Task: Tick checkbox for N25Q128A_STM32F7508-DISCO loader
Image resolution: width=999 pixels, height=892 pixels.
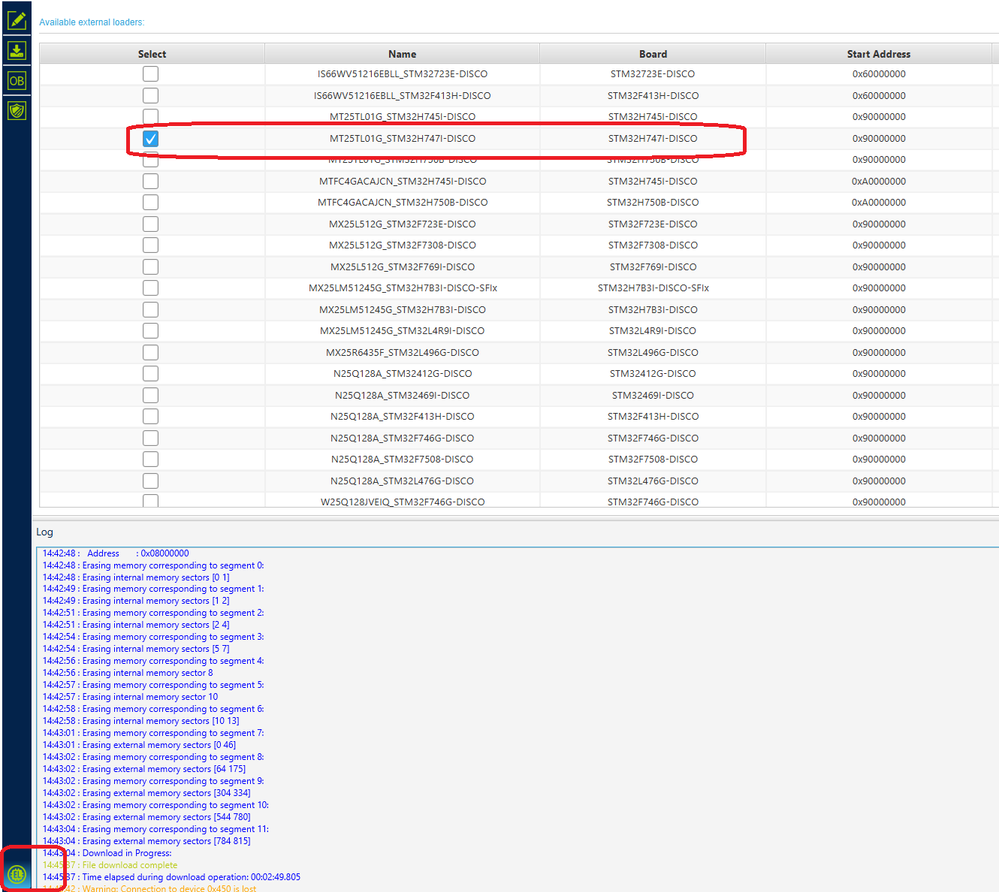Action: (150, 459)
